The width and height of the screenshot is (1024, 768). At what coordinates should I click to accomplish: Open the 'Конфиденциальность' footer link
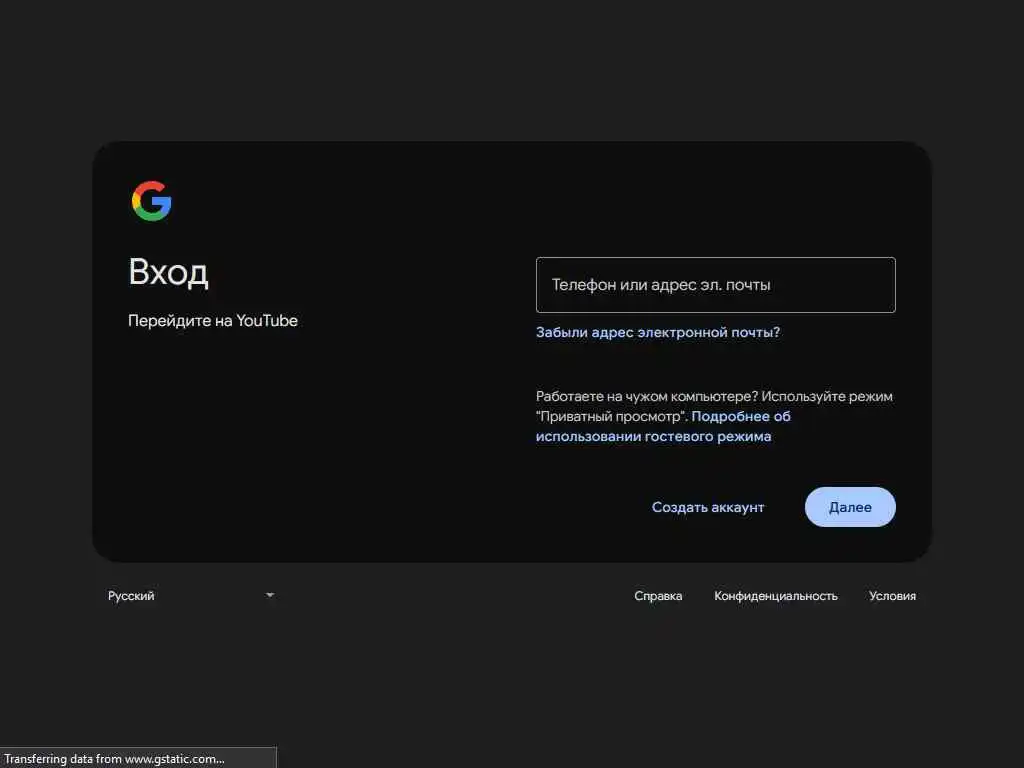click(x=776, y=596)
